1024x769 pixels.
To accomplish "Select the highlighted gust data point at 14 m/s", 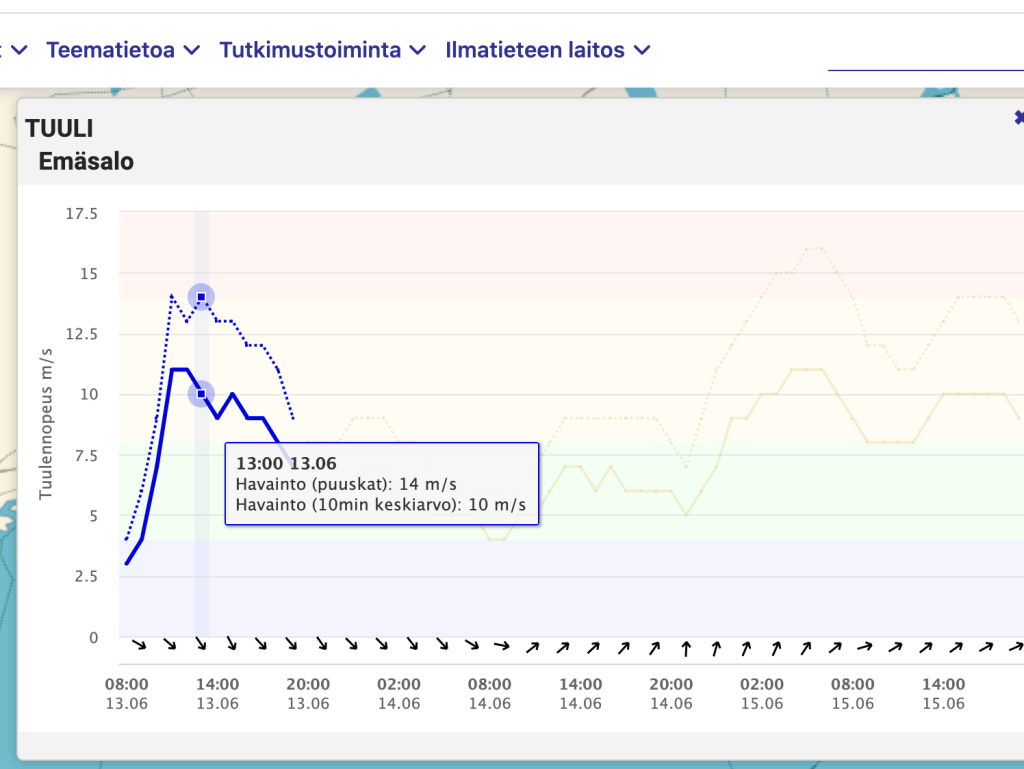I will (201, 297).
